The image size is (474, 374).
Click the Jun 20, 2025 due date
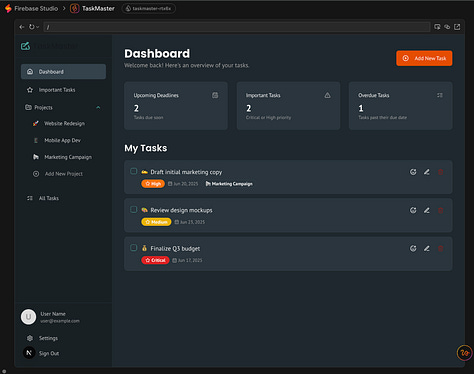(x=183, y=184)
